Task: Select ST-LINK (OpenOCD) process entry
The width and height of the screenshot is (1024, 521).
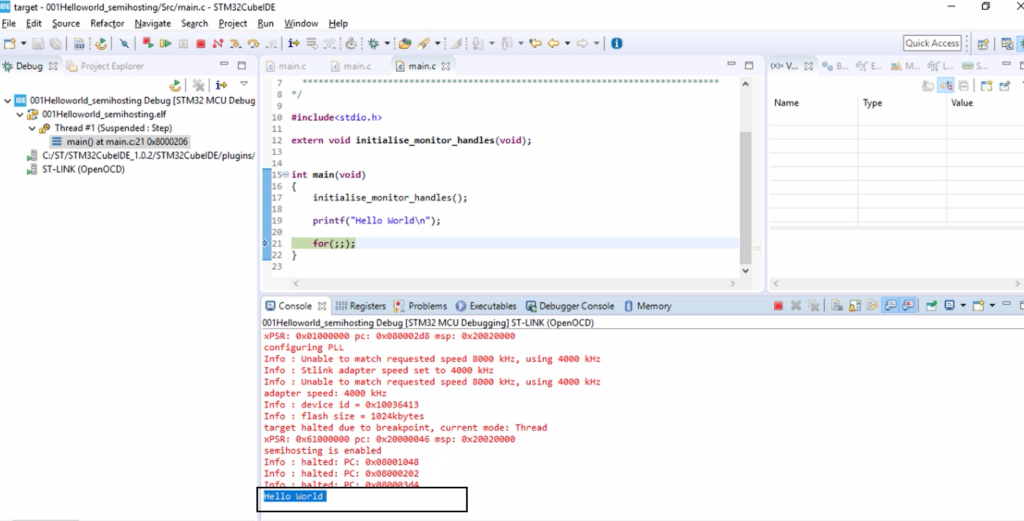Action: [x=75, y=169]
